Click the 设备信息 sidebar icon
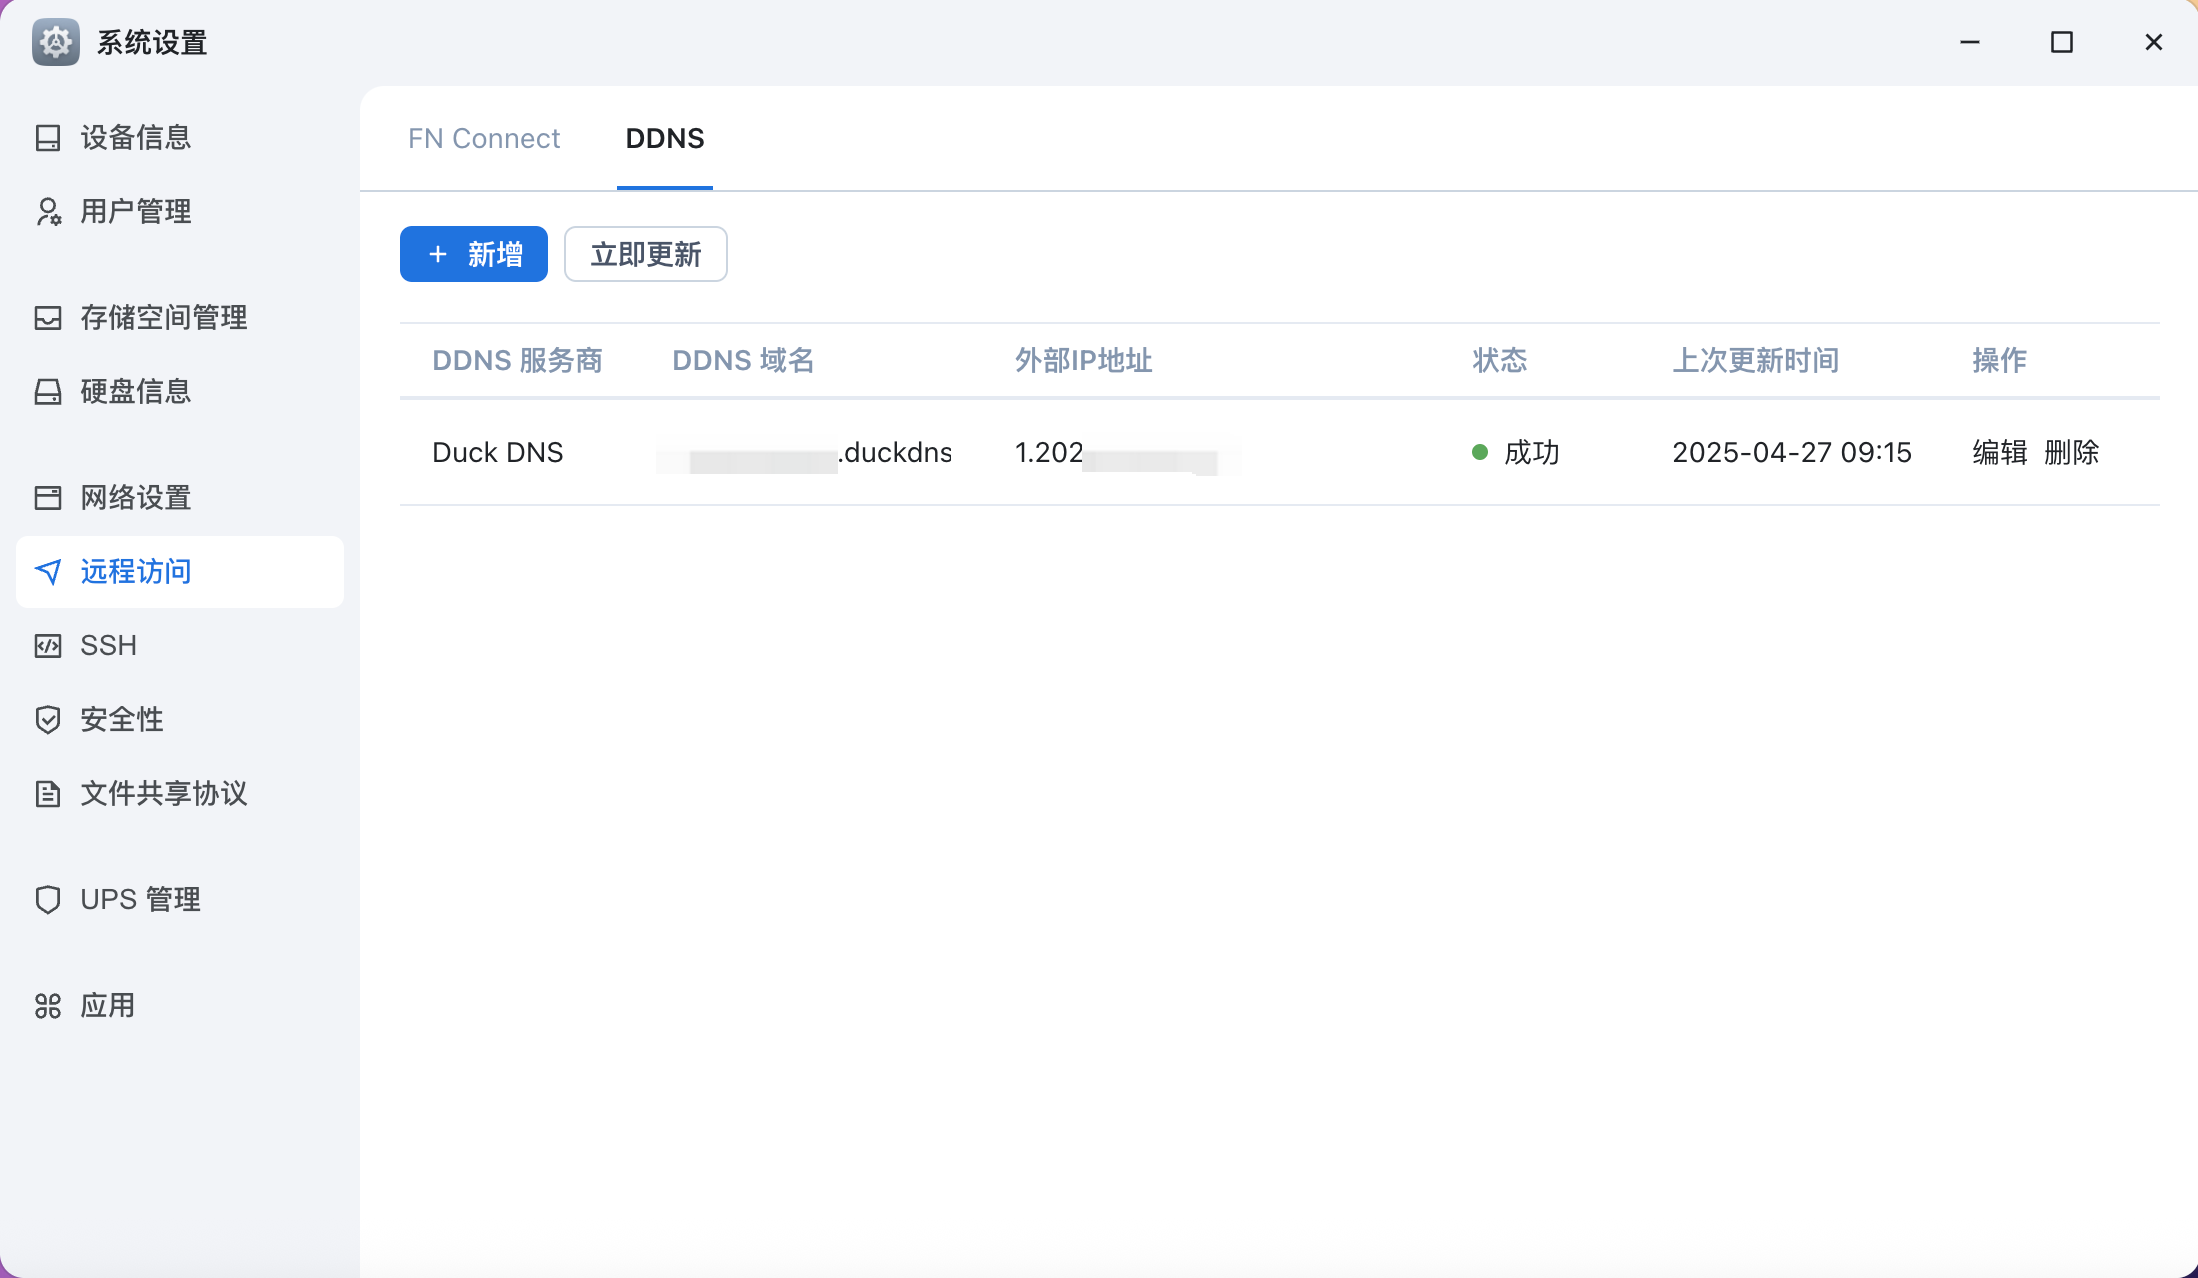Viewport: 2198px width, 1278px height. click(48, 138)
